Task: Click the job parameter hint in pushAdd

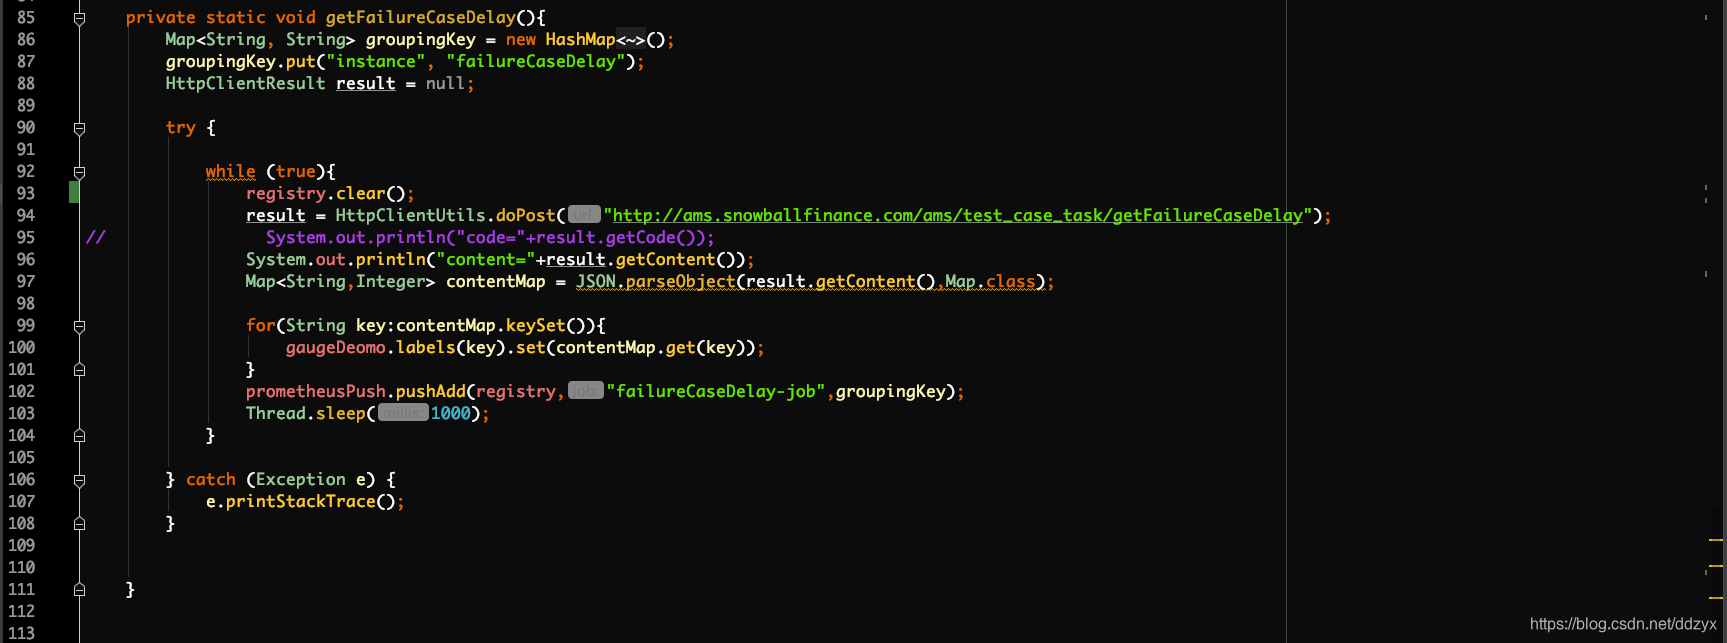Action: (x=586, y=390)
